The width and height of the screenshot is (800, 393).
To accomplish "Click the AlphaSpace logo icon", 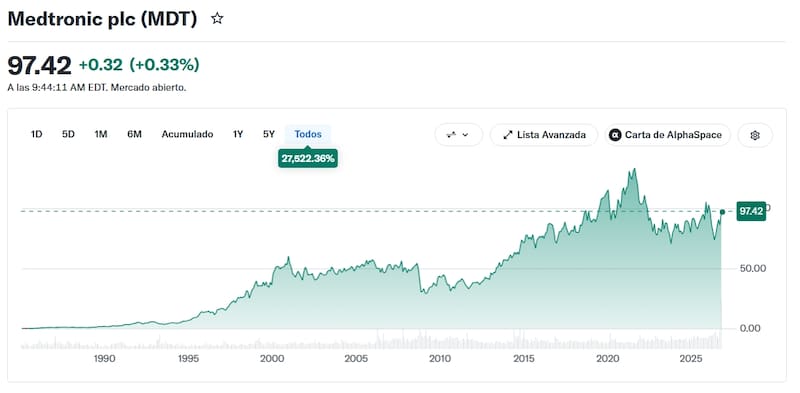I will (615, 135).
